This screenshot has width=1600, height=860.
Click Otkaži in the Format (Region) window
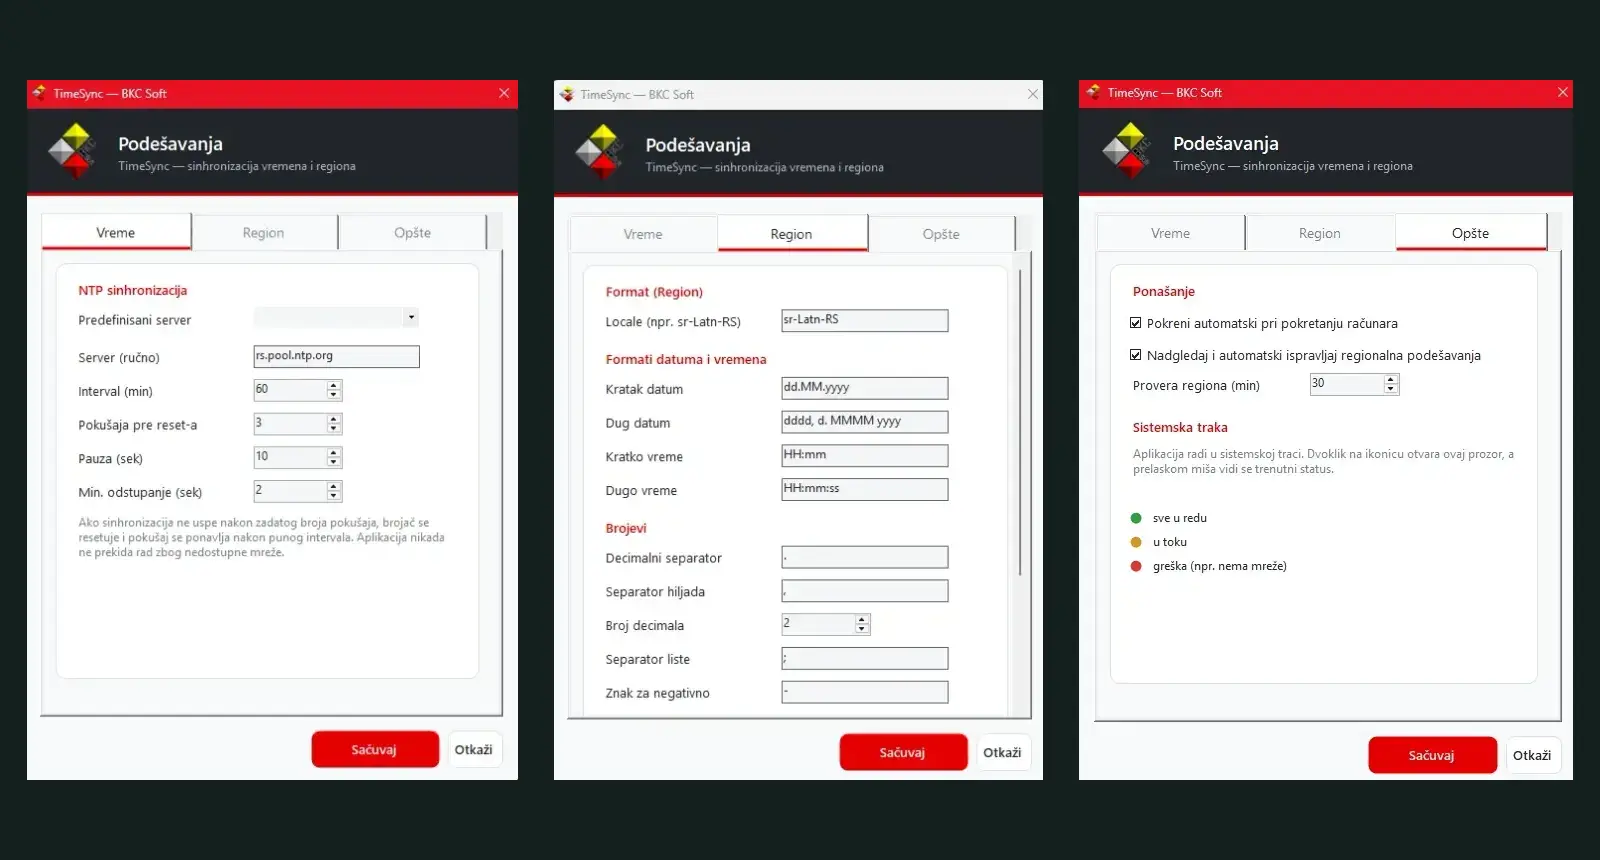(1002, 753)
